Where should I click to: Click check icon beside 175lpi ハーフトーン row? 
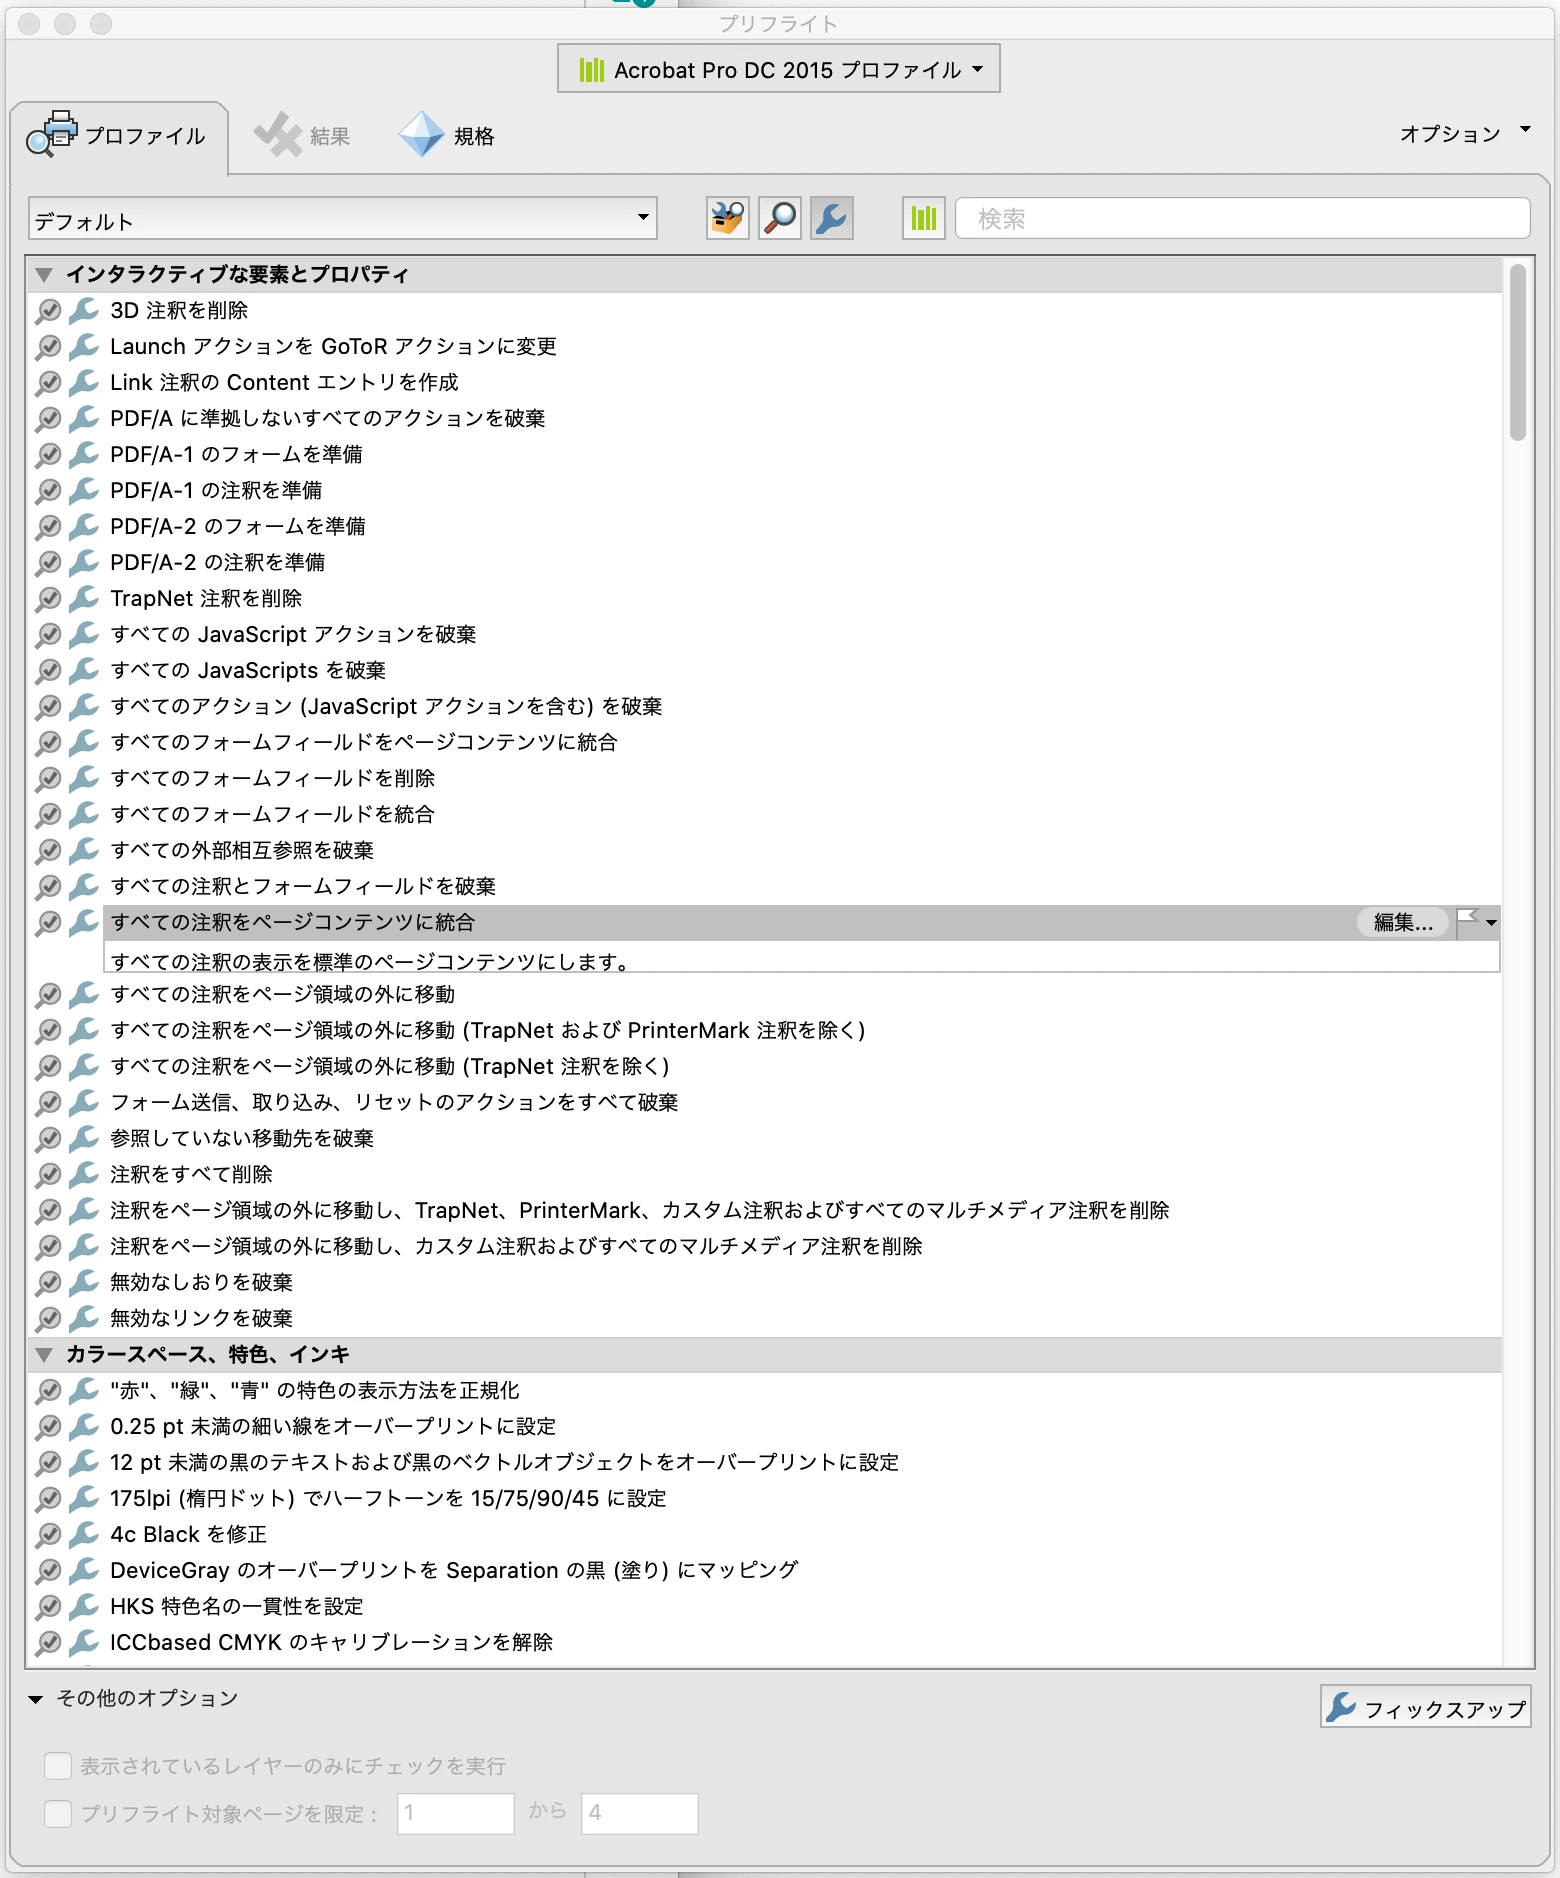48,1499
